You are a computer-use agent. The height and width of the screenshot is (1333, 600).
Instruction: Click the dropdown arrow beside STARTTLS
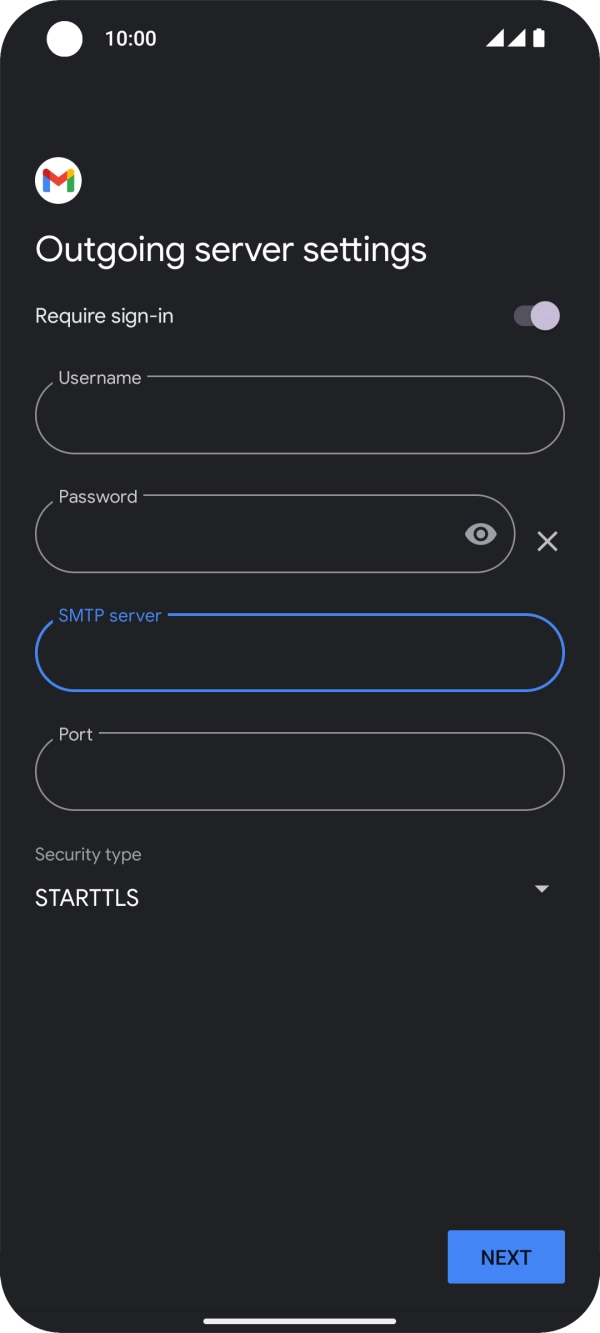[541, 889]
